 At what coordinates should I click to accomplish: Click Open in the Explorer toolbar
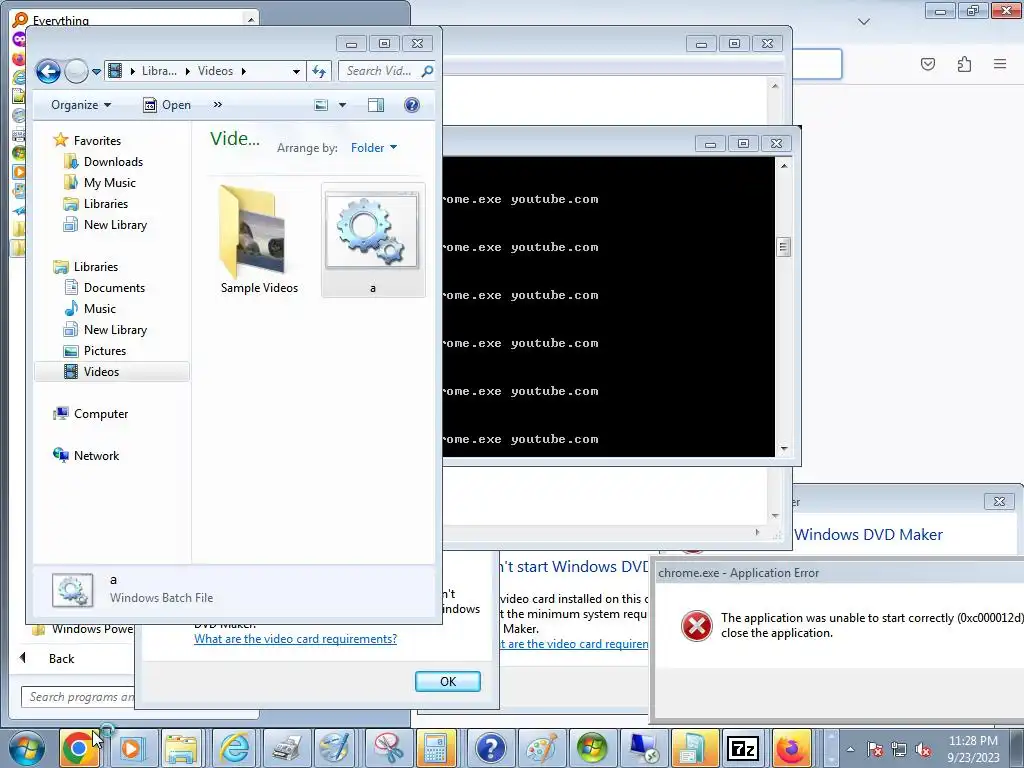point(167,105)
